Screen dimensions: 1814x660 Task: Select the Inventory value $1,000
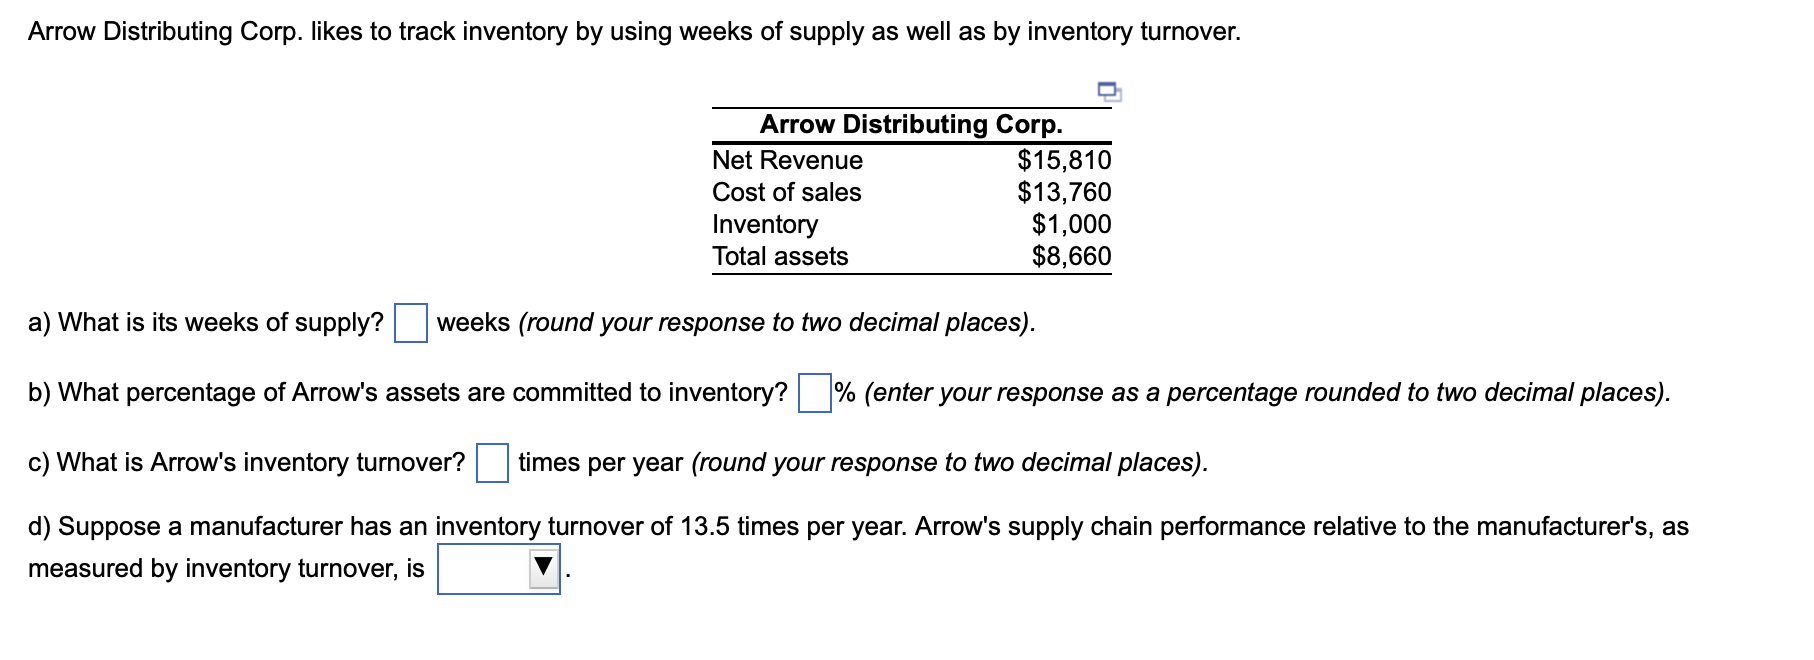(x=1070, y=224)
